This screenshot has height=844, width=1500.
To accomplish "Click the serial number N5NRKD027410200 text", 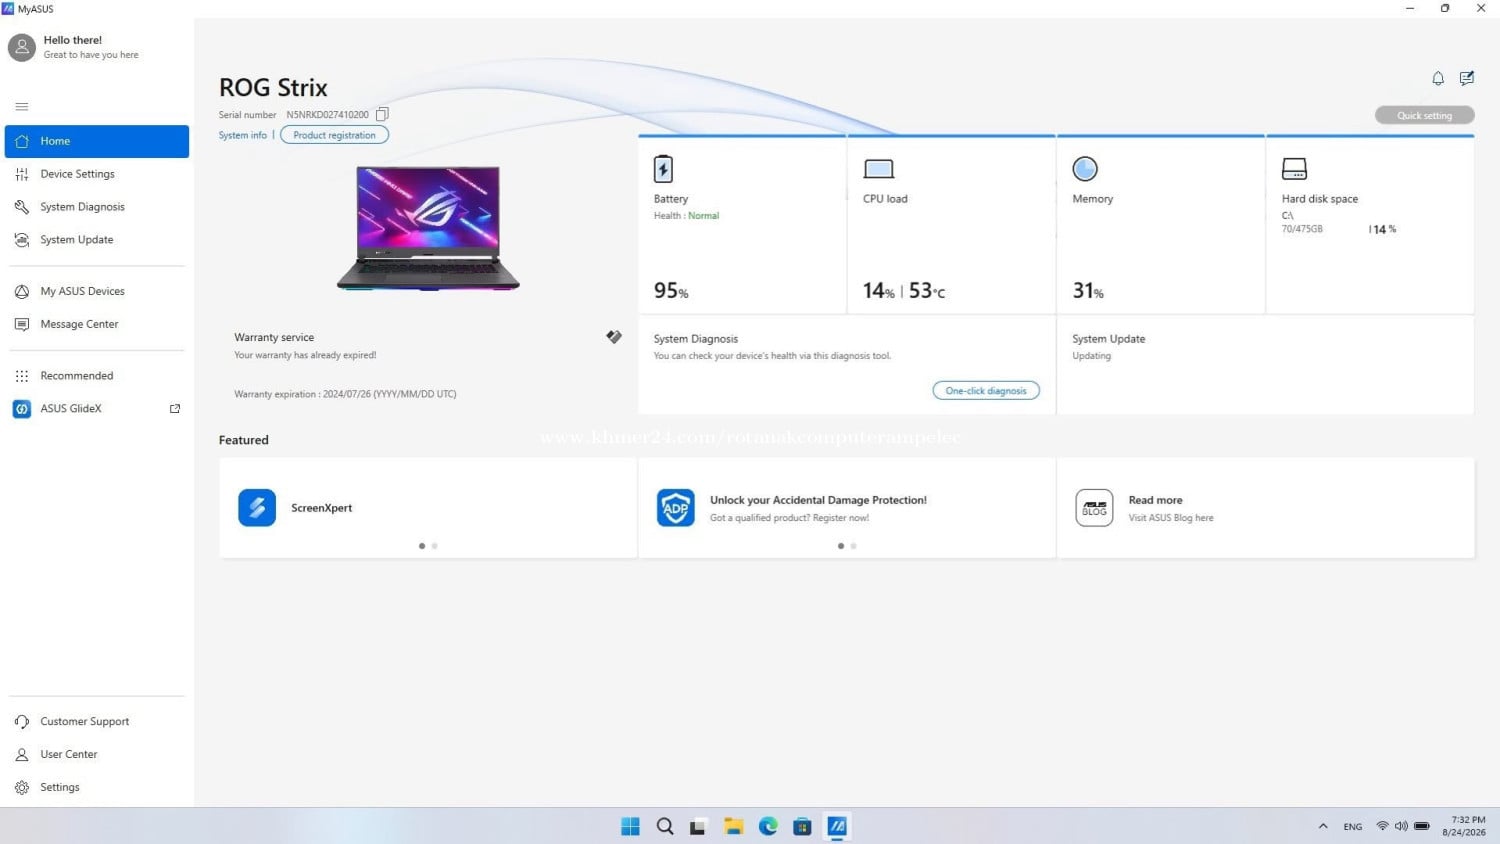I will (327, 115).
